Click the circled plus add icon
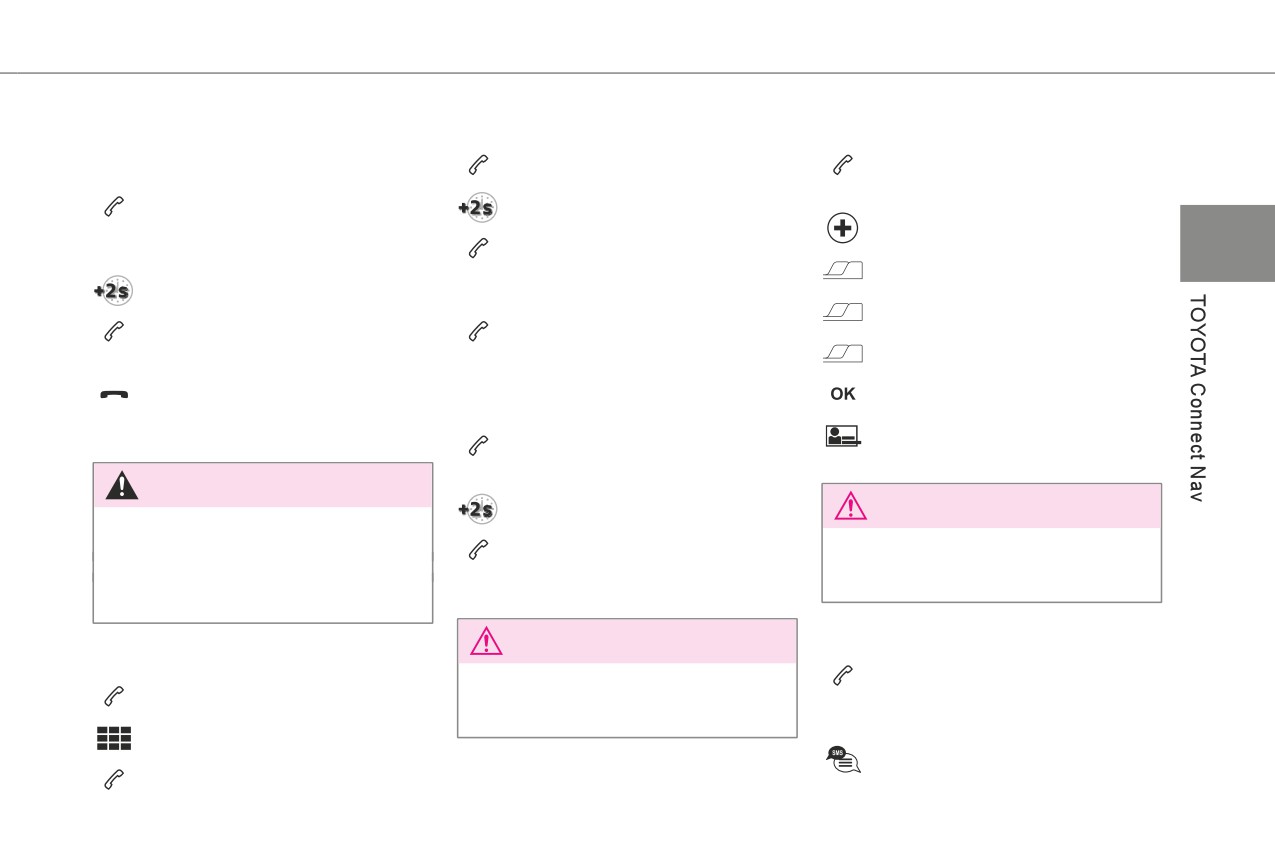1275x860 pixels. pyautogui.click(x=843, y=228)
